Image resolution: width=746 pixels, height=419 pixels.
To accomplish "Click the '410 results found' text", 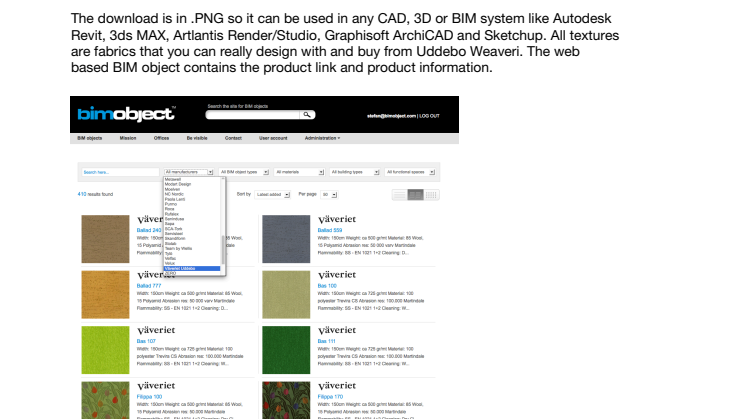I will [95, 194].
